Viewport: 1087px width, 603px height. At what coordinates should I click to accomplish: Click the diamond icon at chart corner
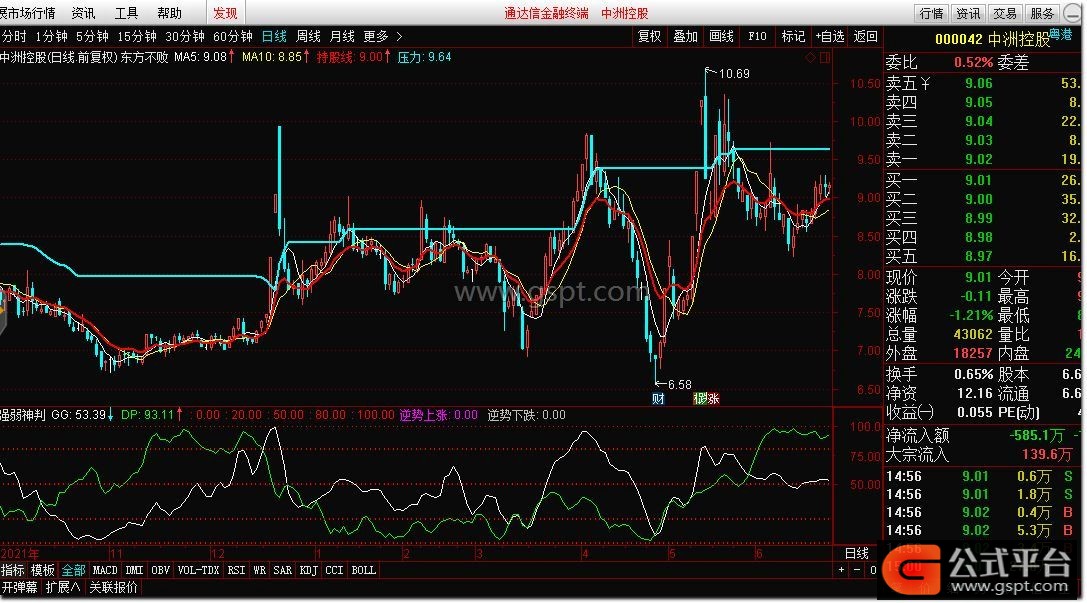click(810, 58)
